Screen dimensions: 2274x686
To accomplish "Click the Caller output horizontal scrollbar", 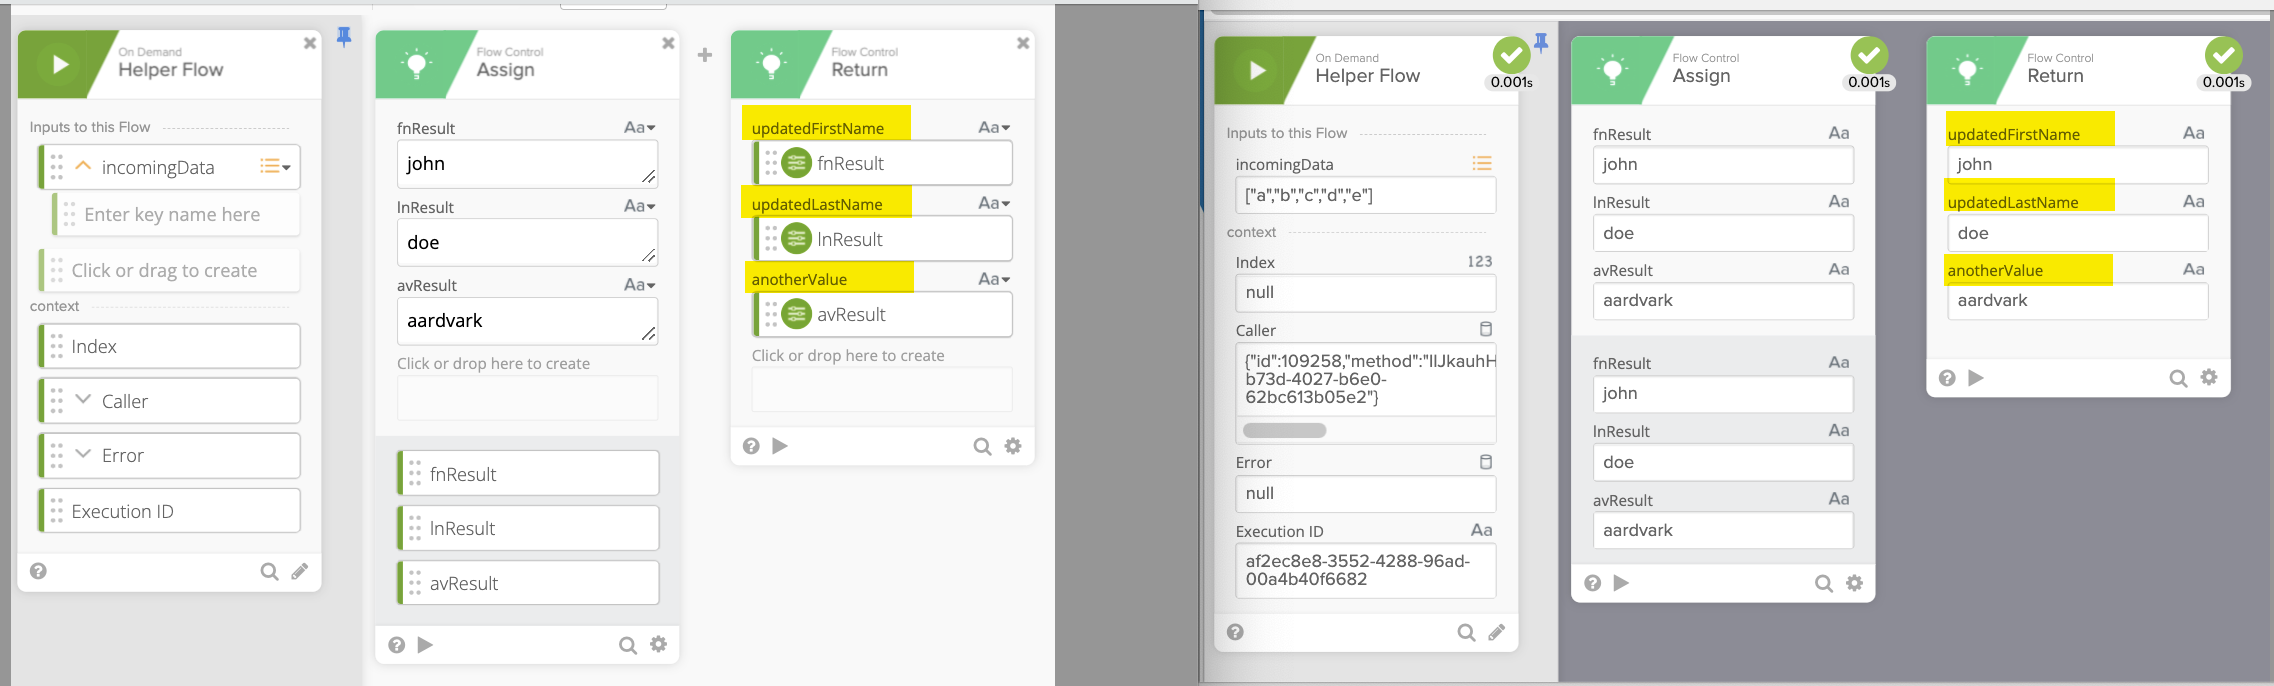I will [1284, 431].
